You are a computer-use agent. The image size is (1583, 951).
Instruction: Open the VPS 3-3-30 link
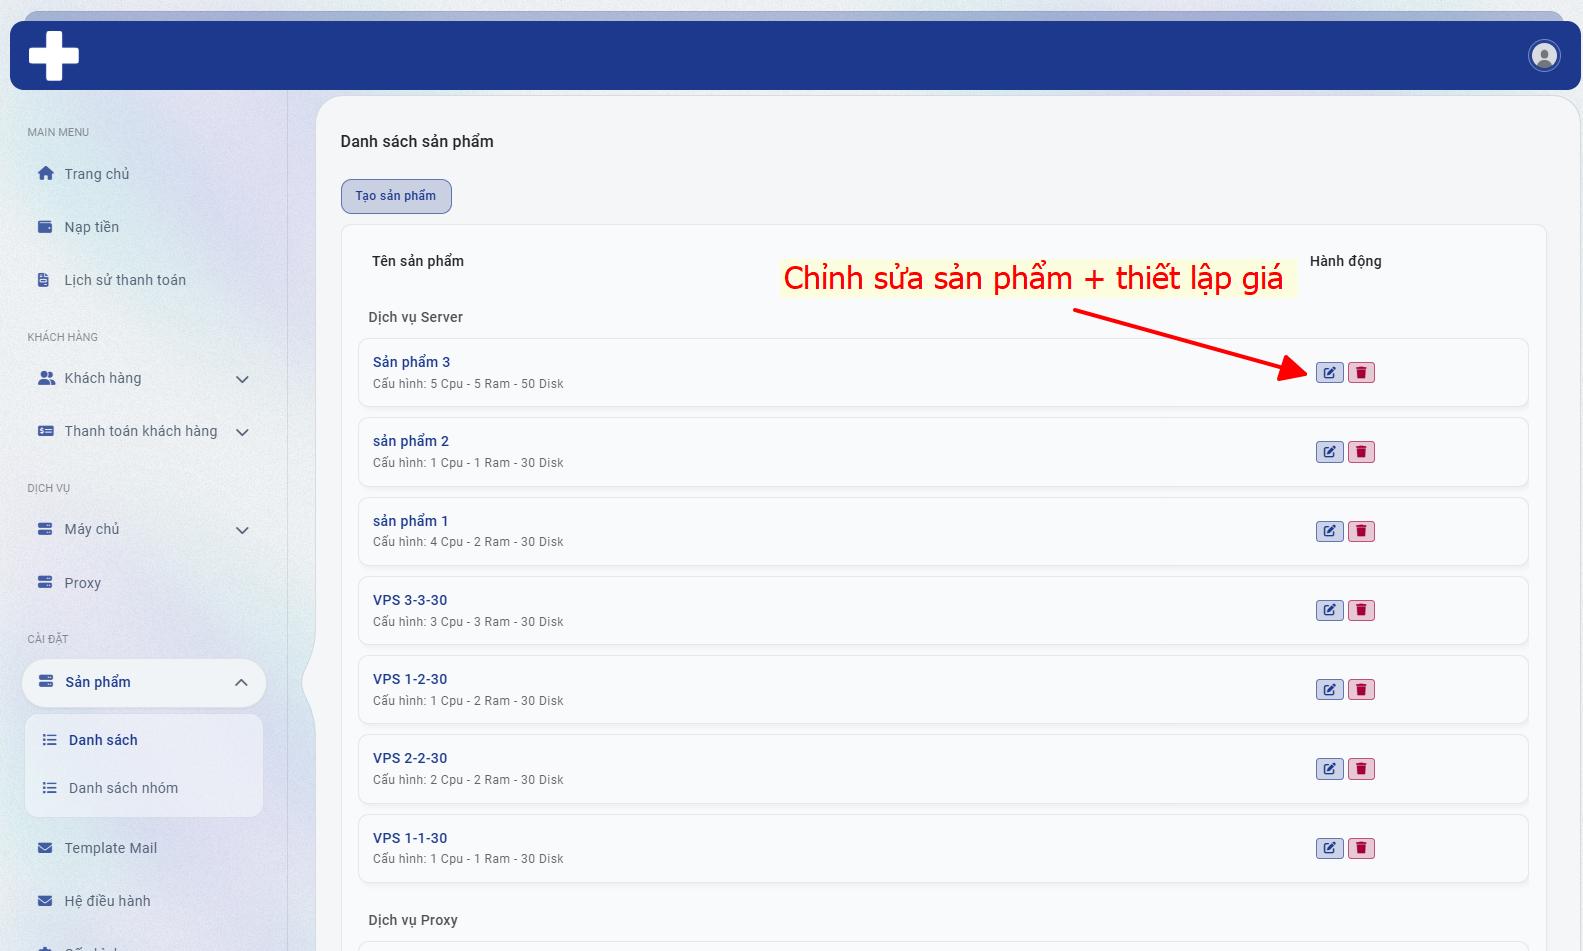(410, 600)
